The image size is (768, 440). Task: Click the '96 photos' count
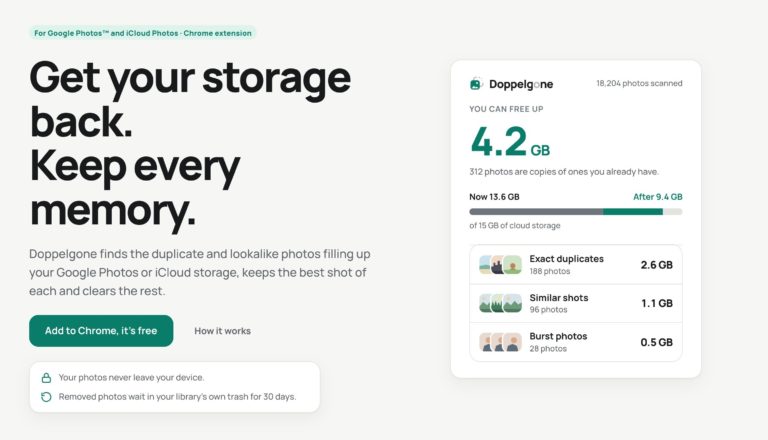click(x=548, y=310)
